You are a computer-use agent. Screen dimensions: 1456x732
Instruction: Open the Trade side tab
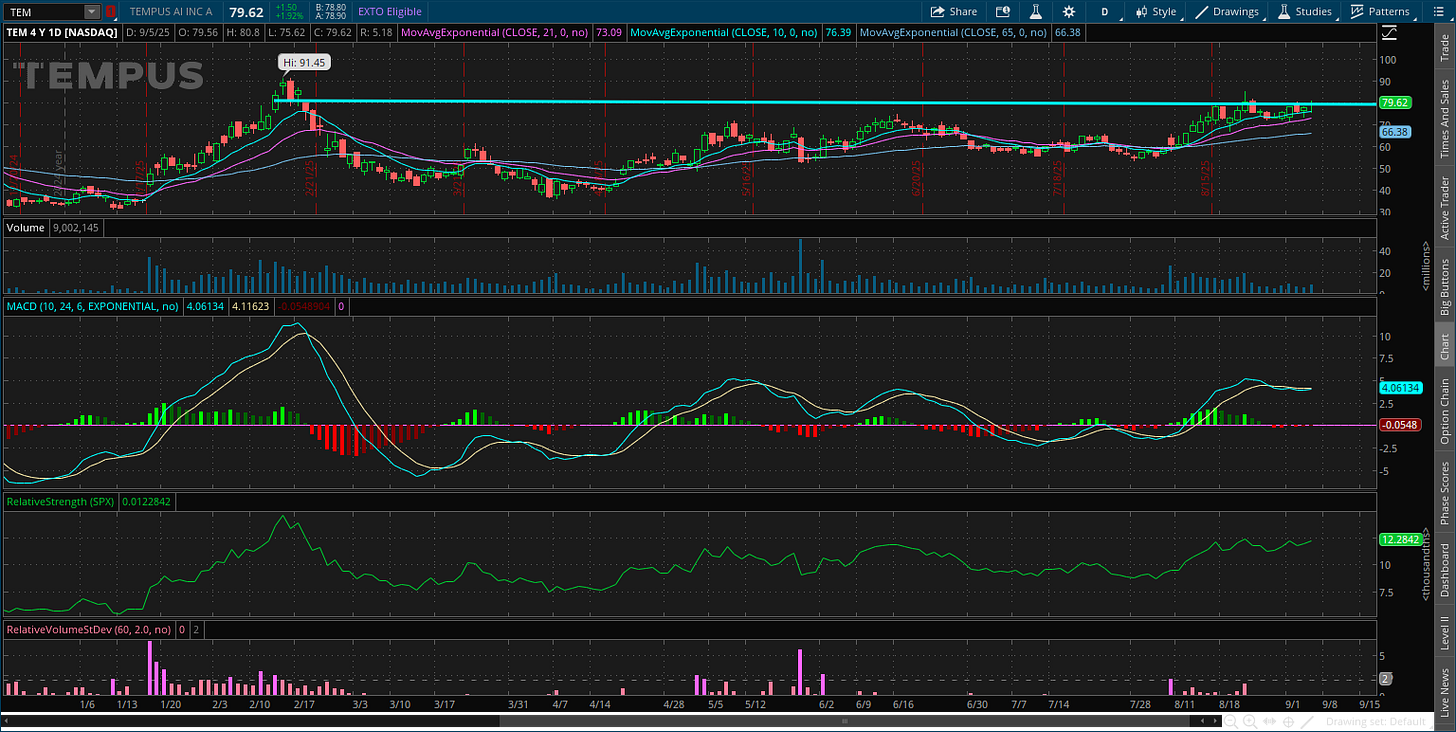tap(1444, 46)
